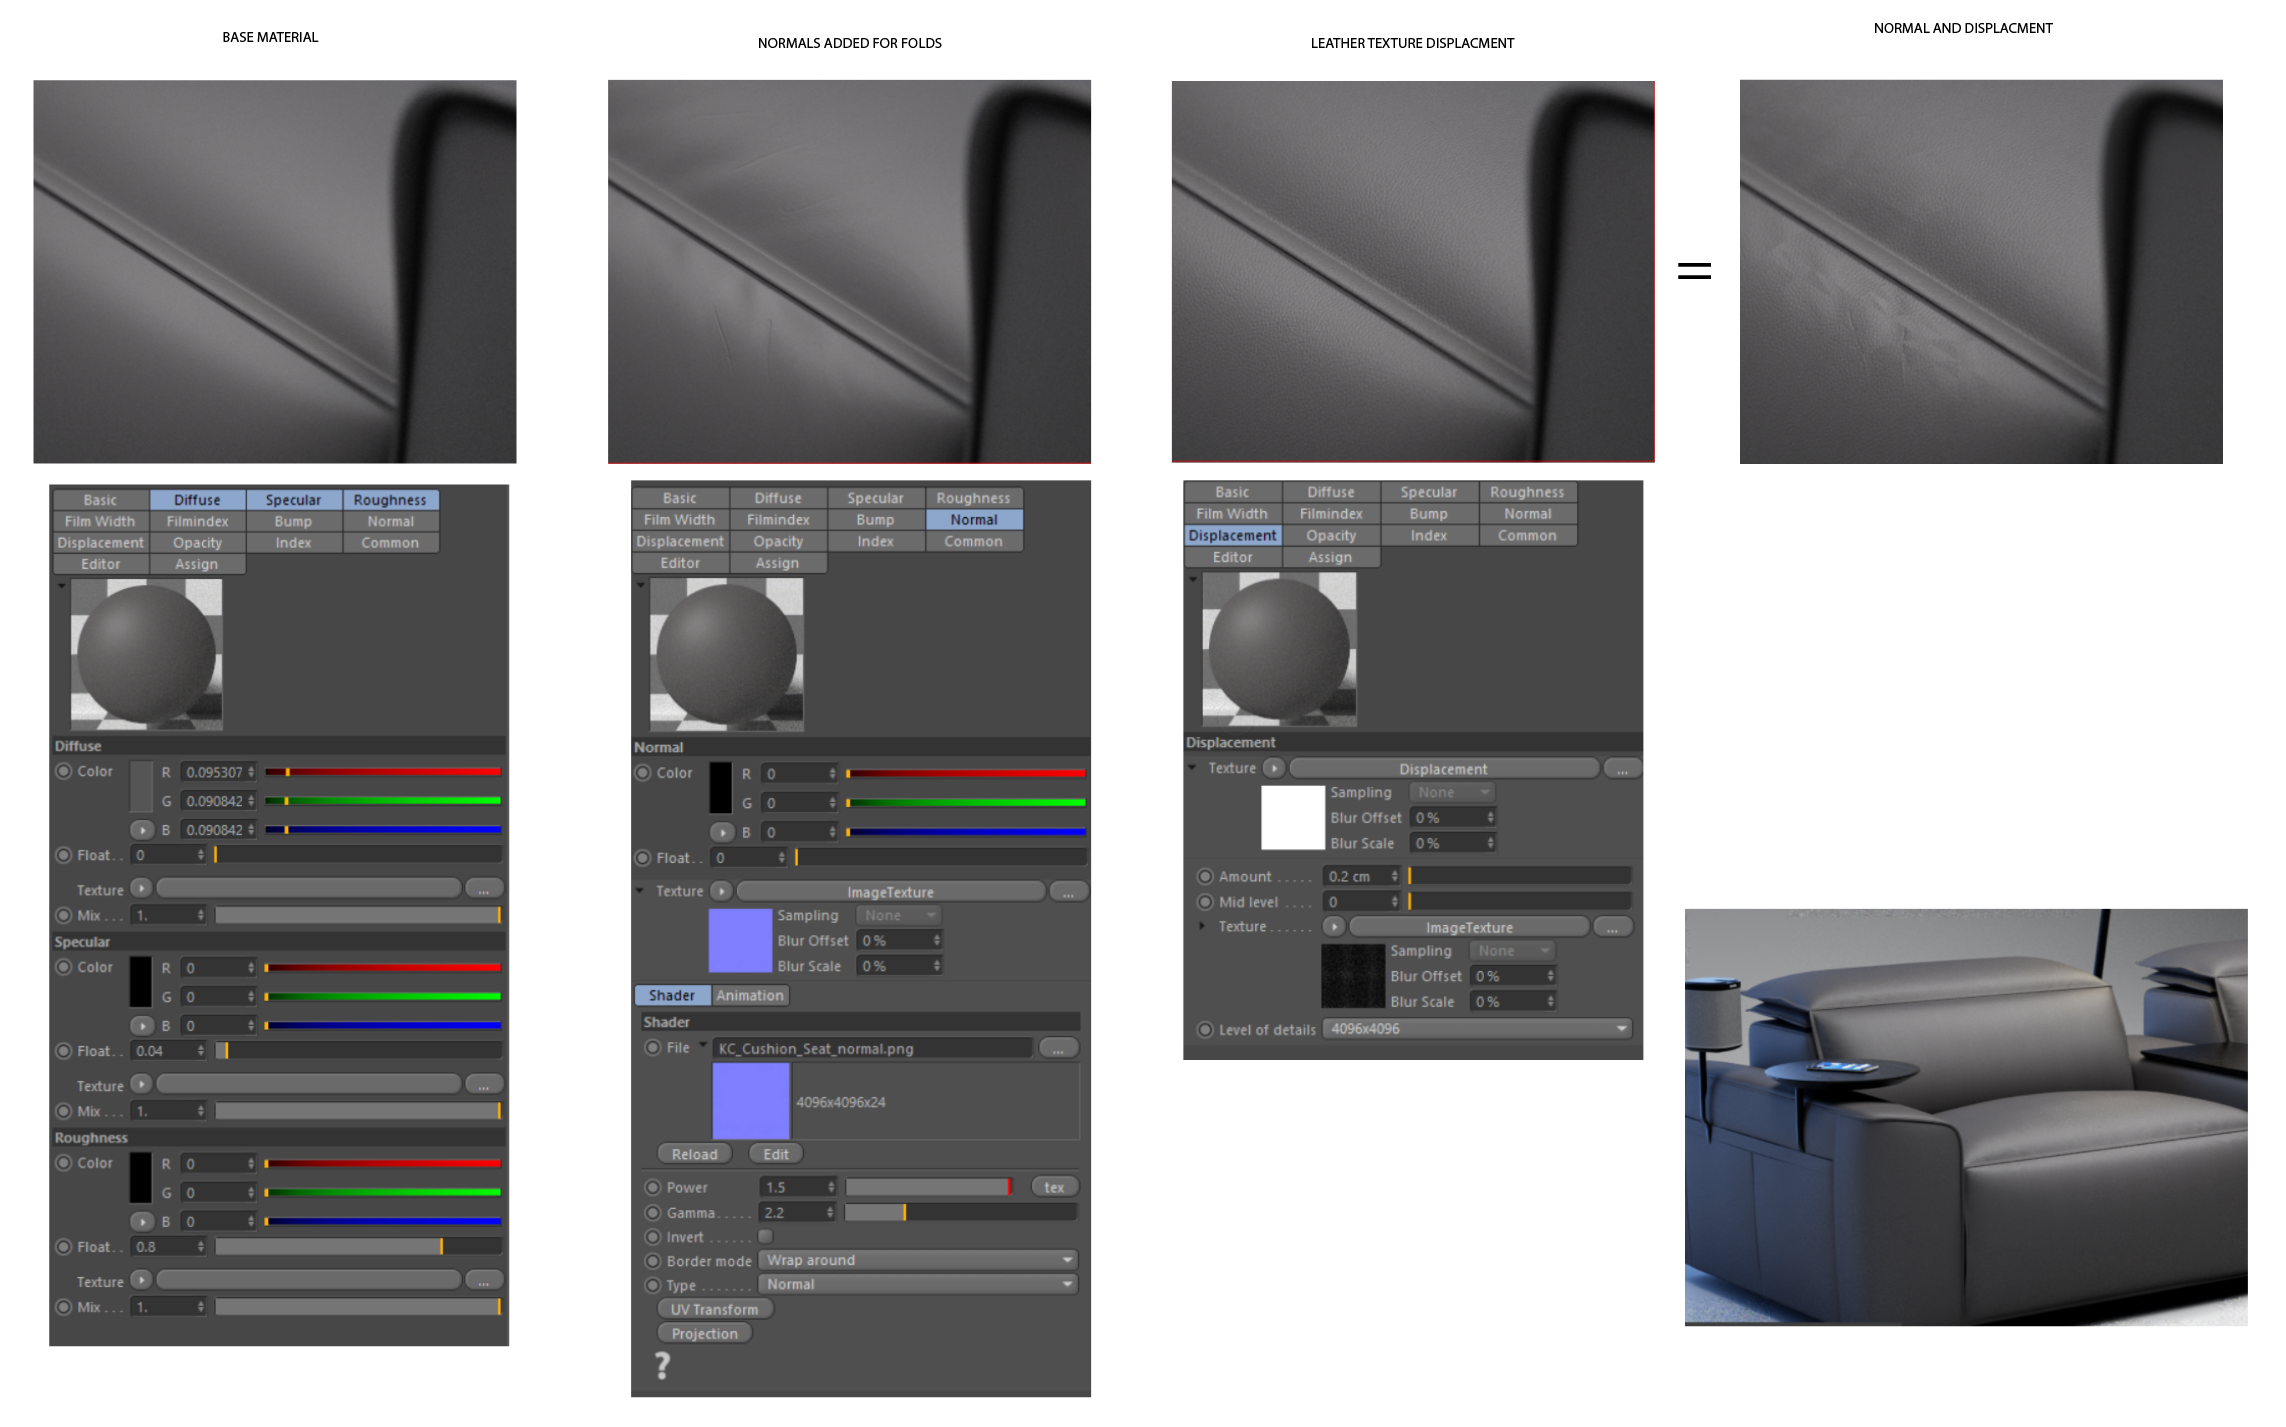Click the Diffuse color arrow expander by B

pos(142,830)
